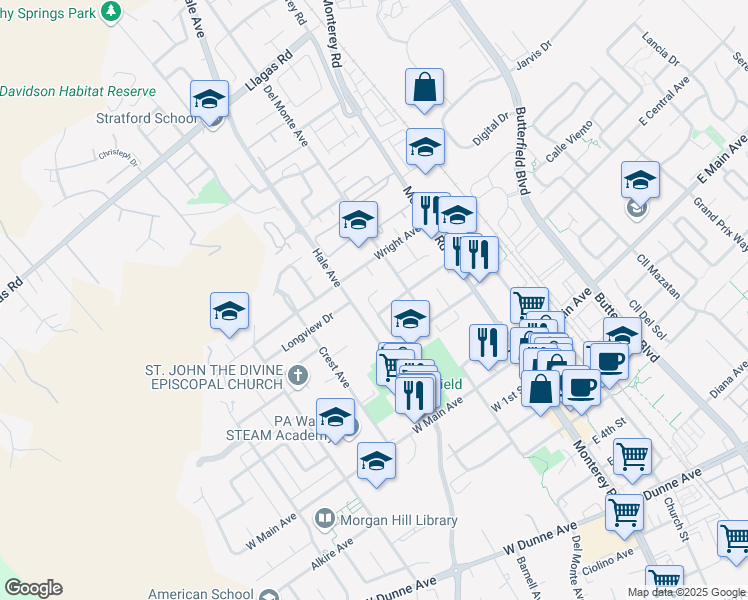This screenshot has width=748, height=600.
Task: Select the school marker beside Stratford School
Action: pyautogui.click(x=209, y=100)
